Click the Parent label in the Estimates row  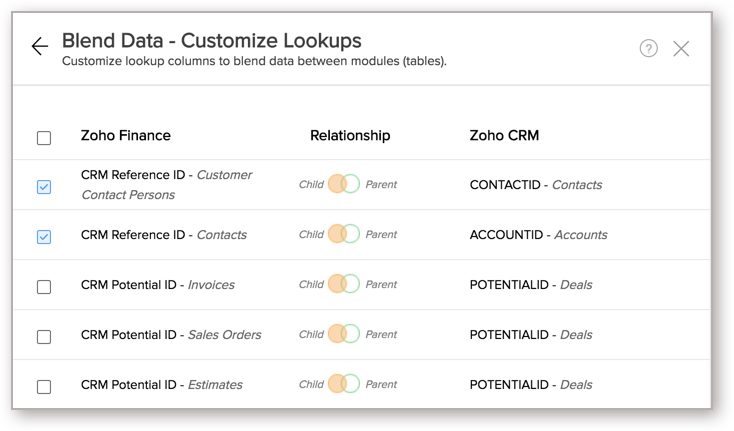[x=381, y=385]
